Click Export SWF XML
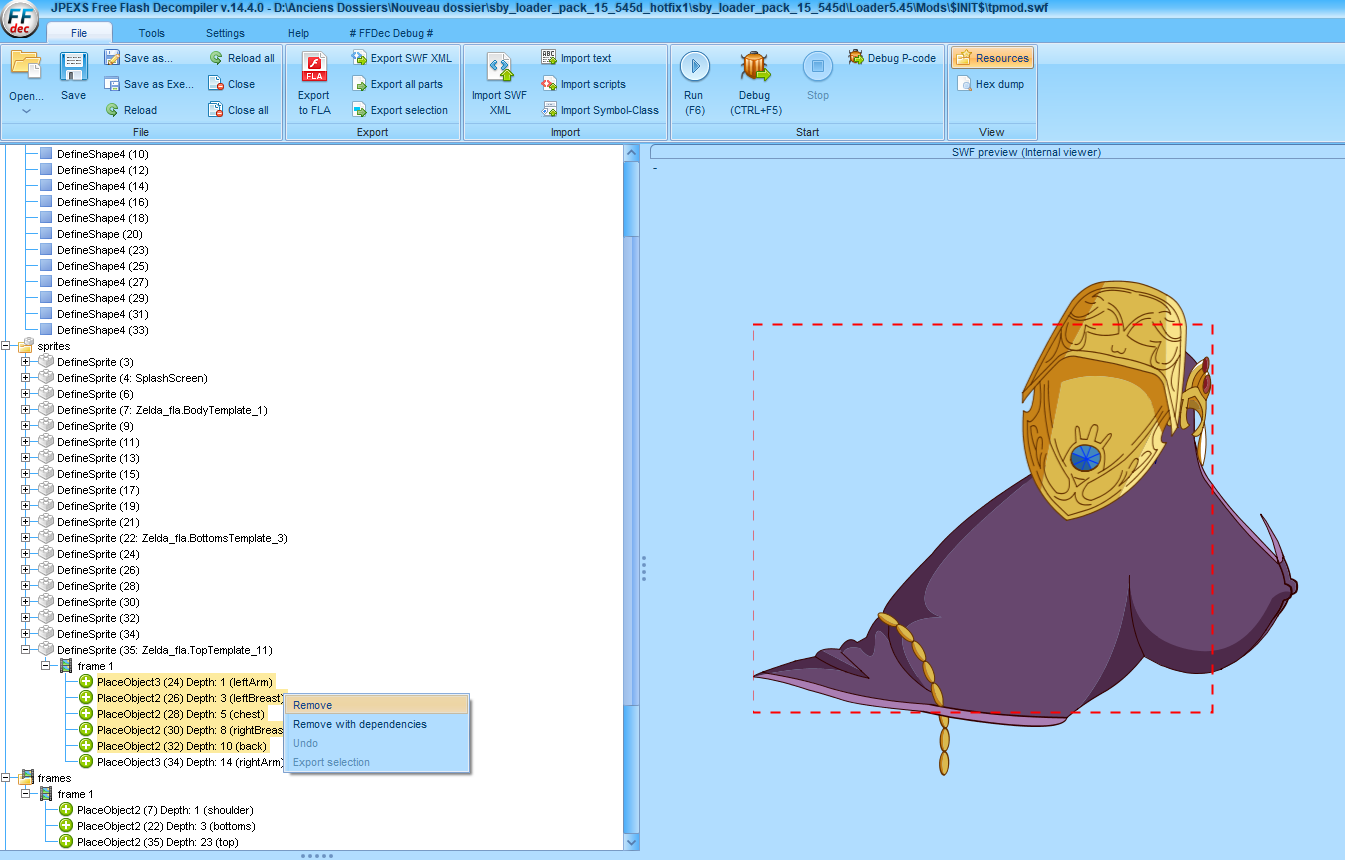The height and width of the screenshot is (860, 1345). click(x=401, y=58)
